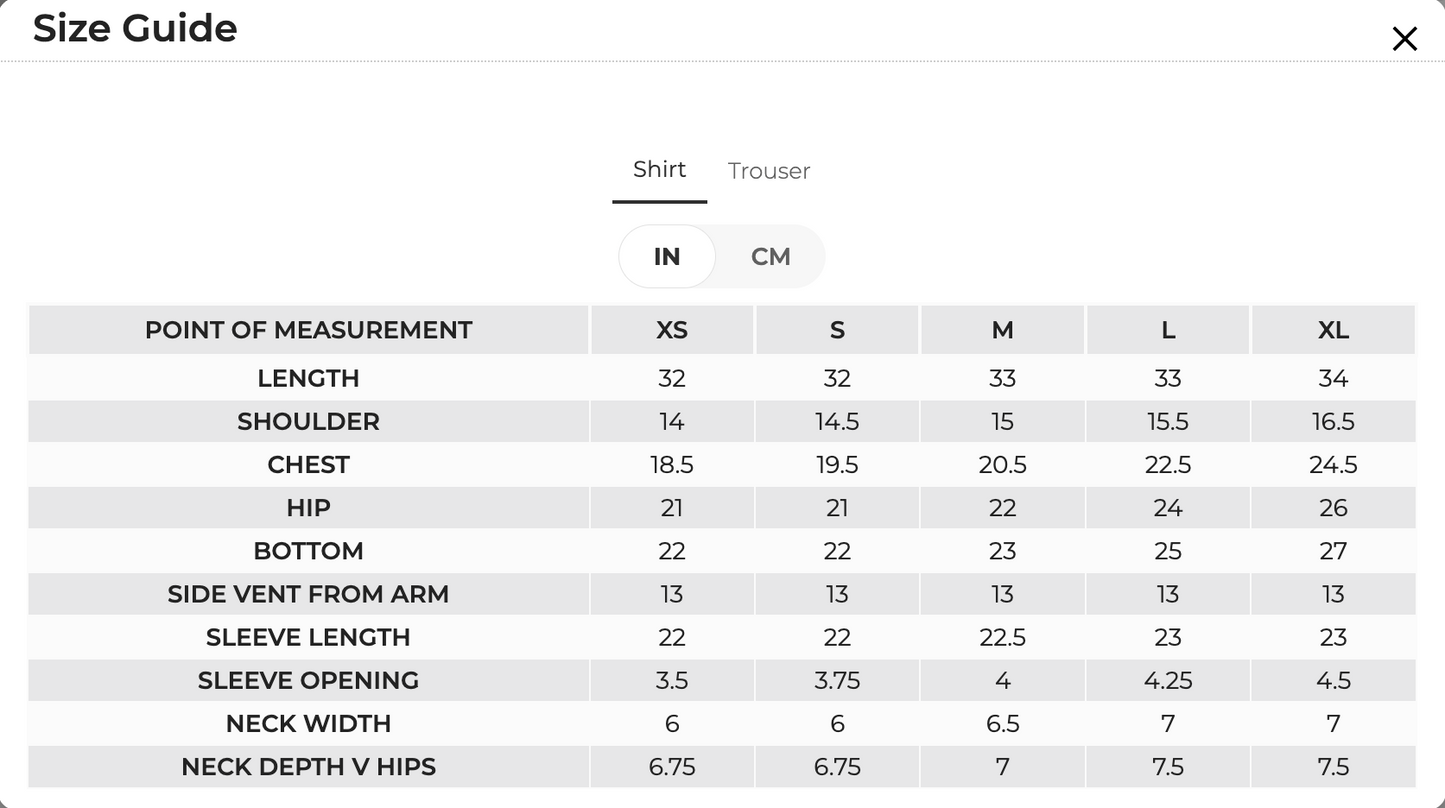
Task: Click the S size column header
Action: [837, 330]
